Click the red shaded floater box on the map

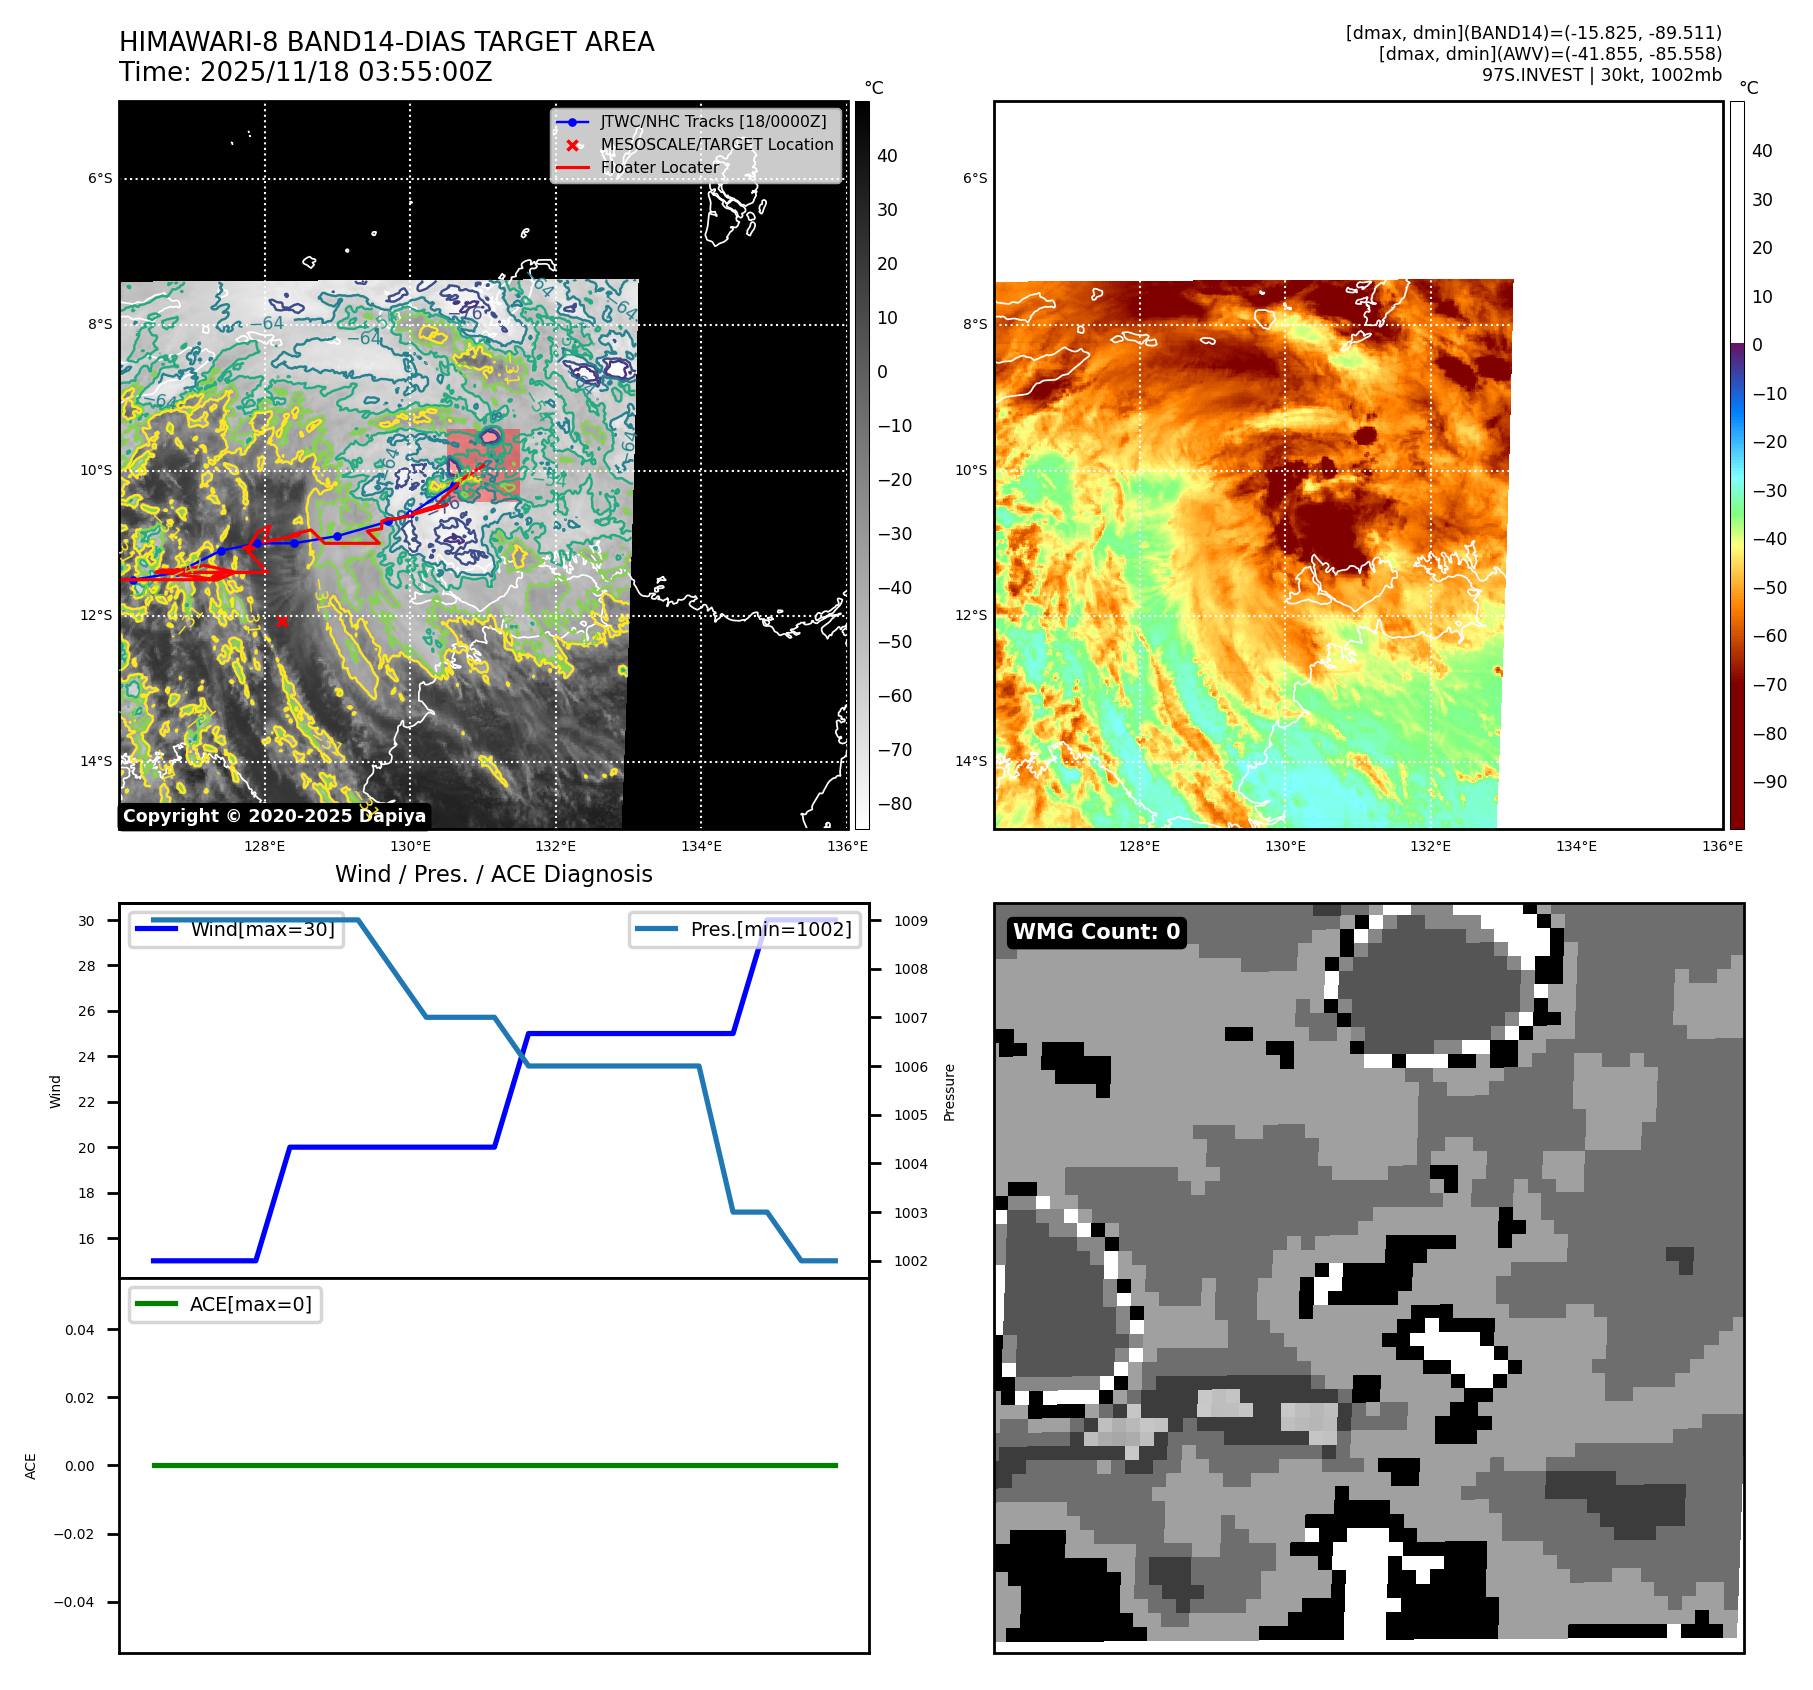click(x=484, y=465)
